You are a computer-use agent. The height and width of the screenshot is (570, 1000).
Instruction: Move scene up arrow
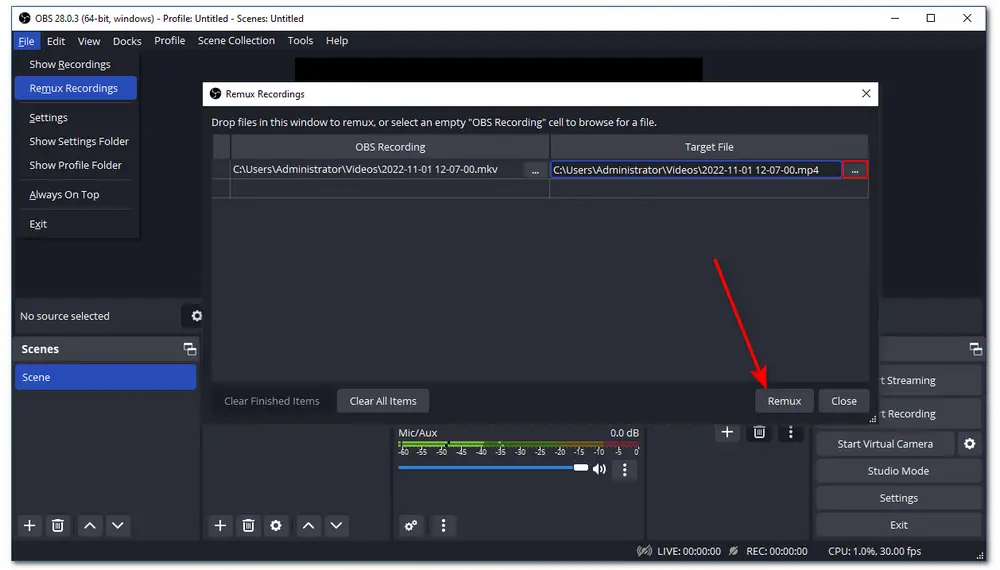90,525
